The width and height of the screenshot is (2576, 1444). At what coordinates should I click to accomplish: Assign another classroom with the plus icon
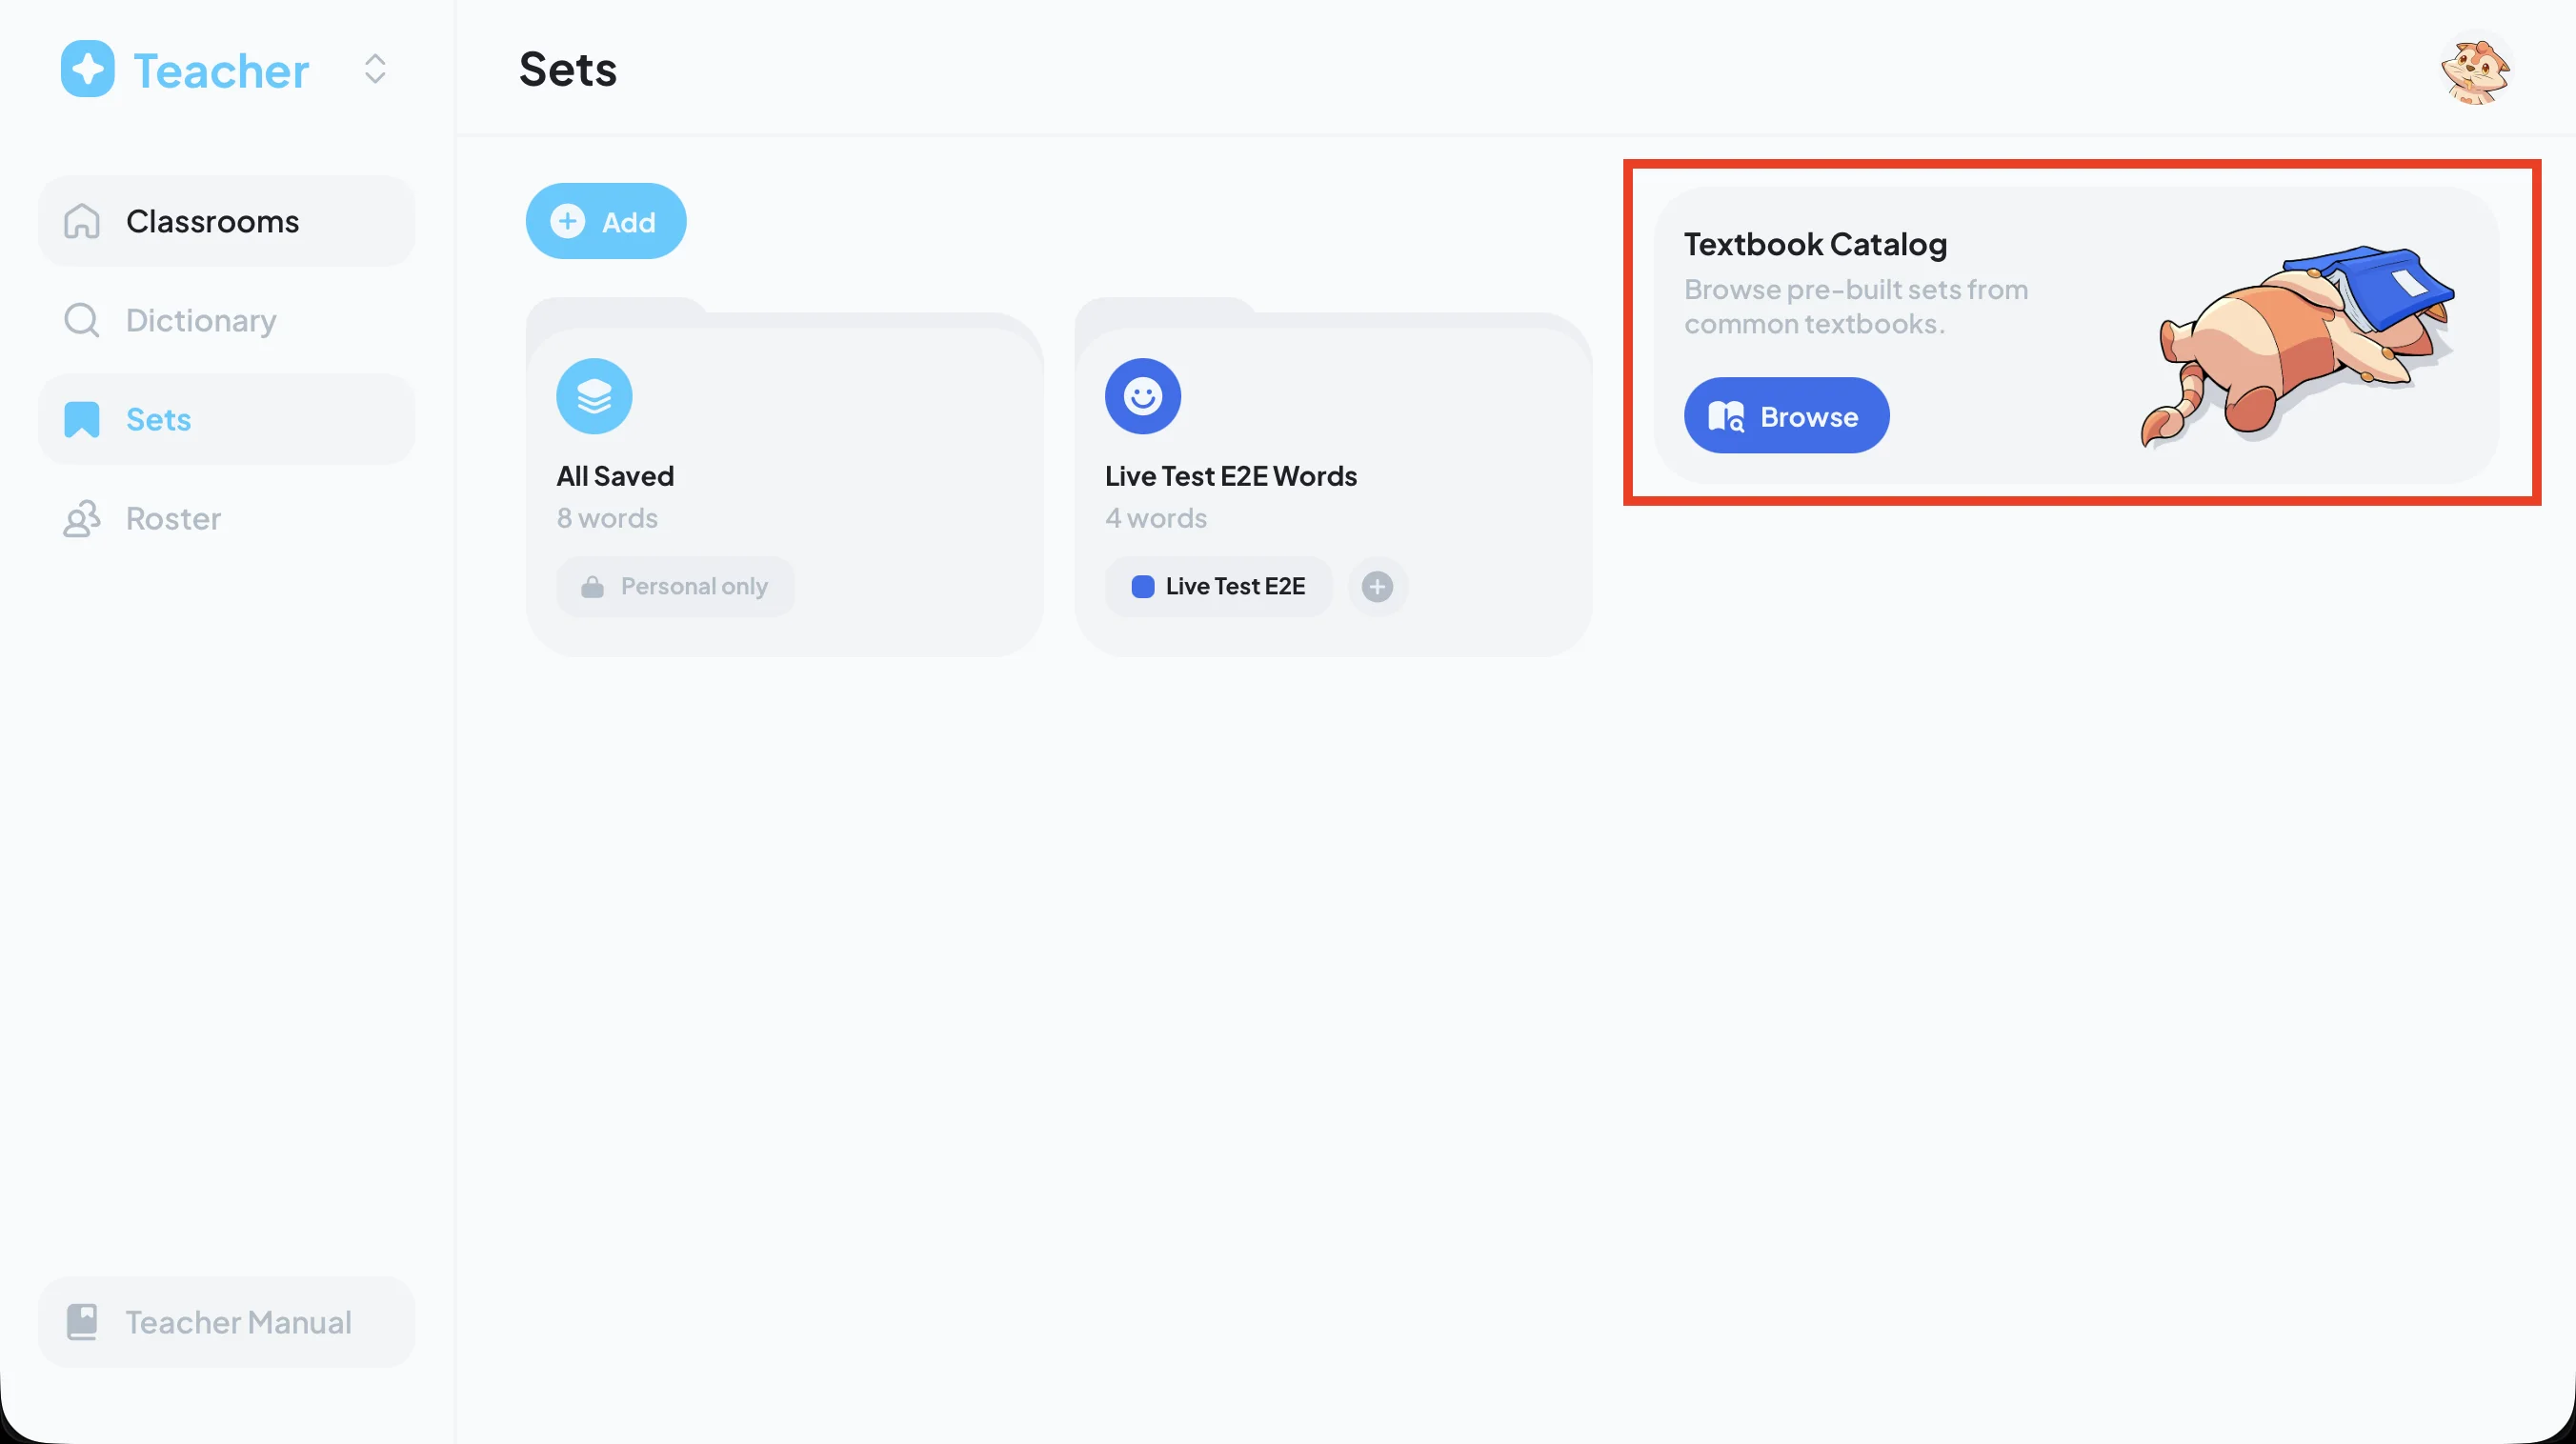(1377, 586)
